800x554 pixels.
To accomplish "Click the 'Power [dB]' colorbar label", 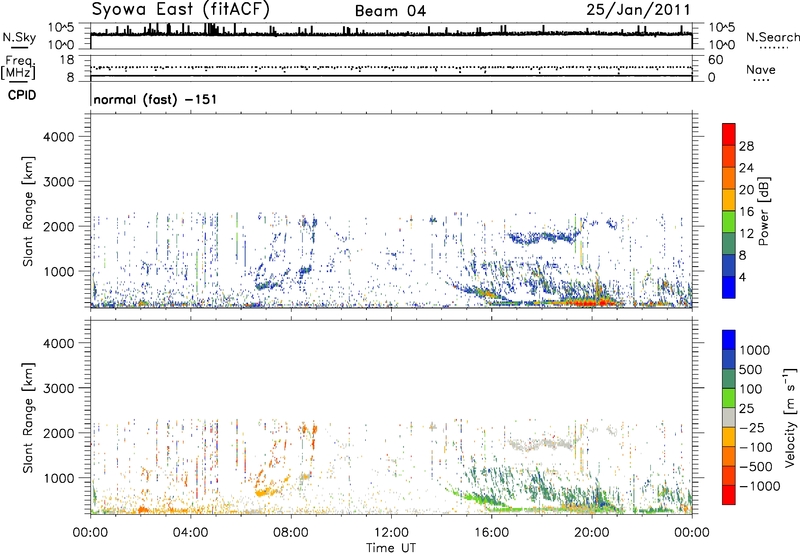I will (x=764, y=211).
